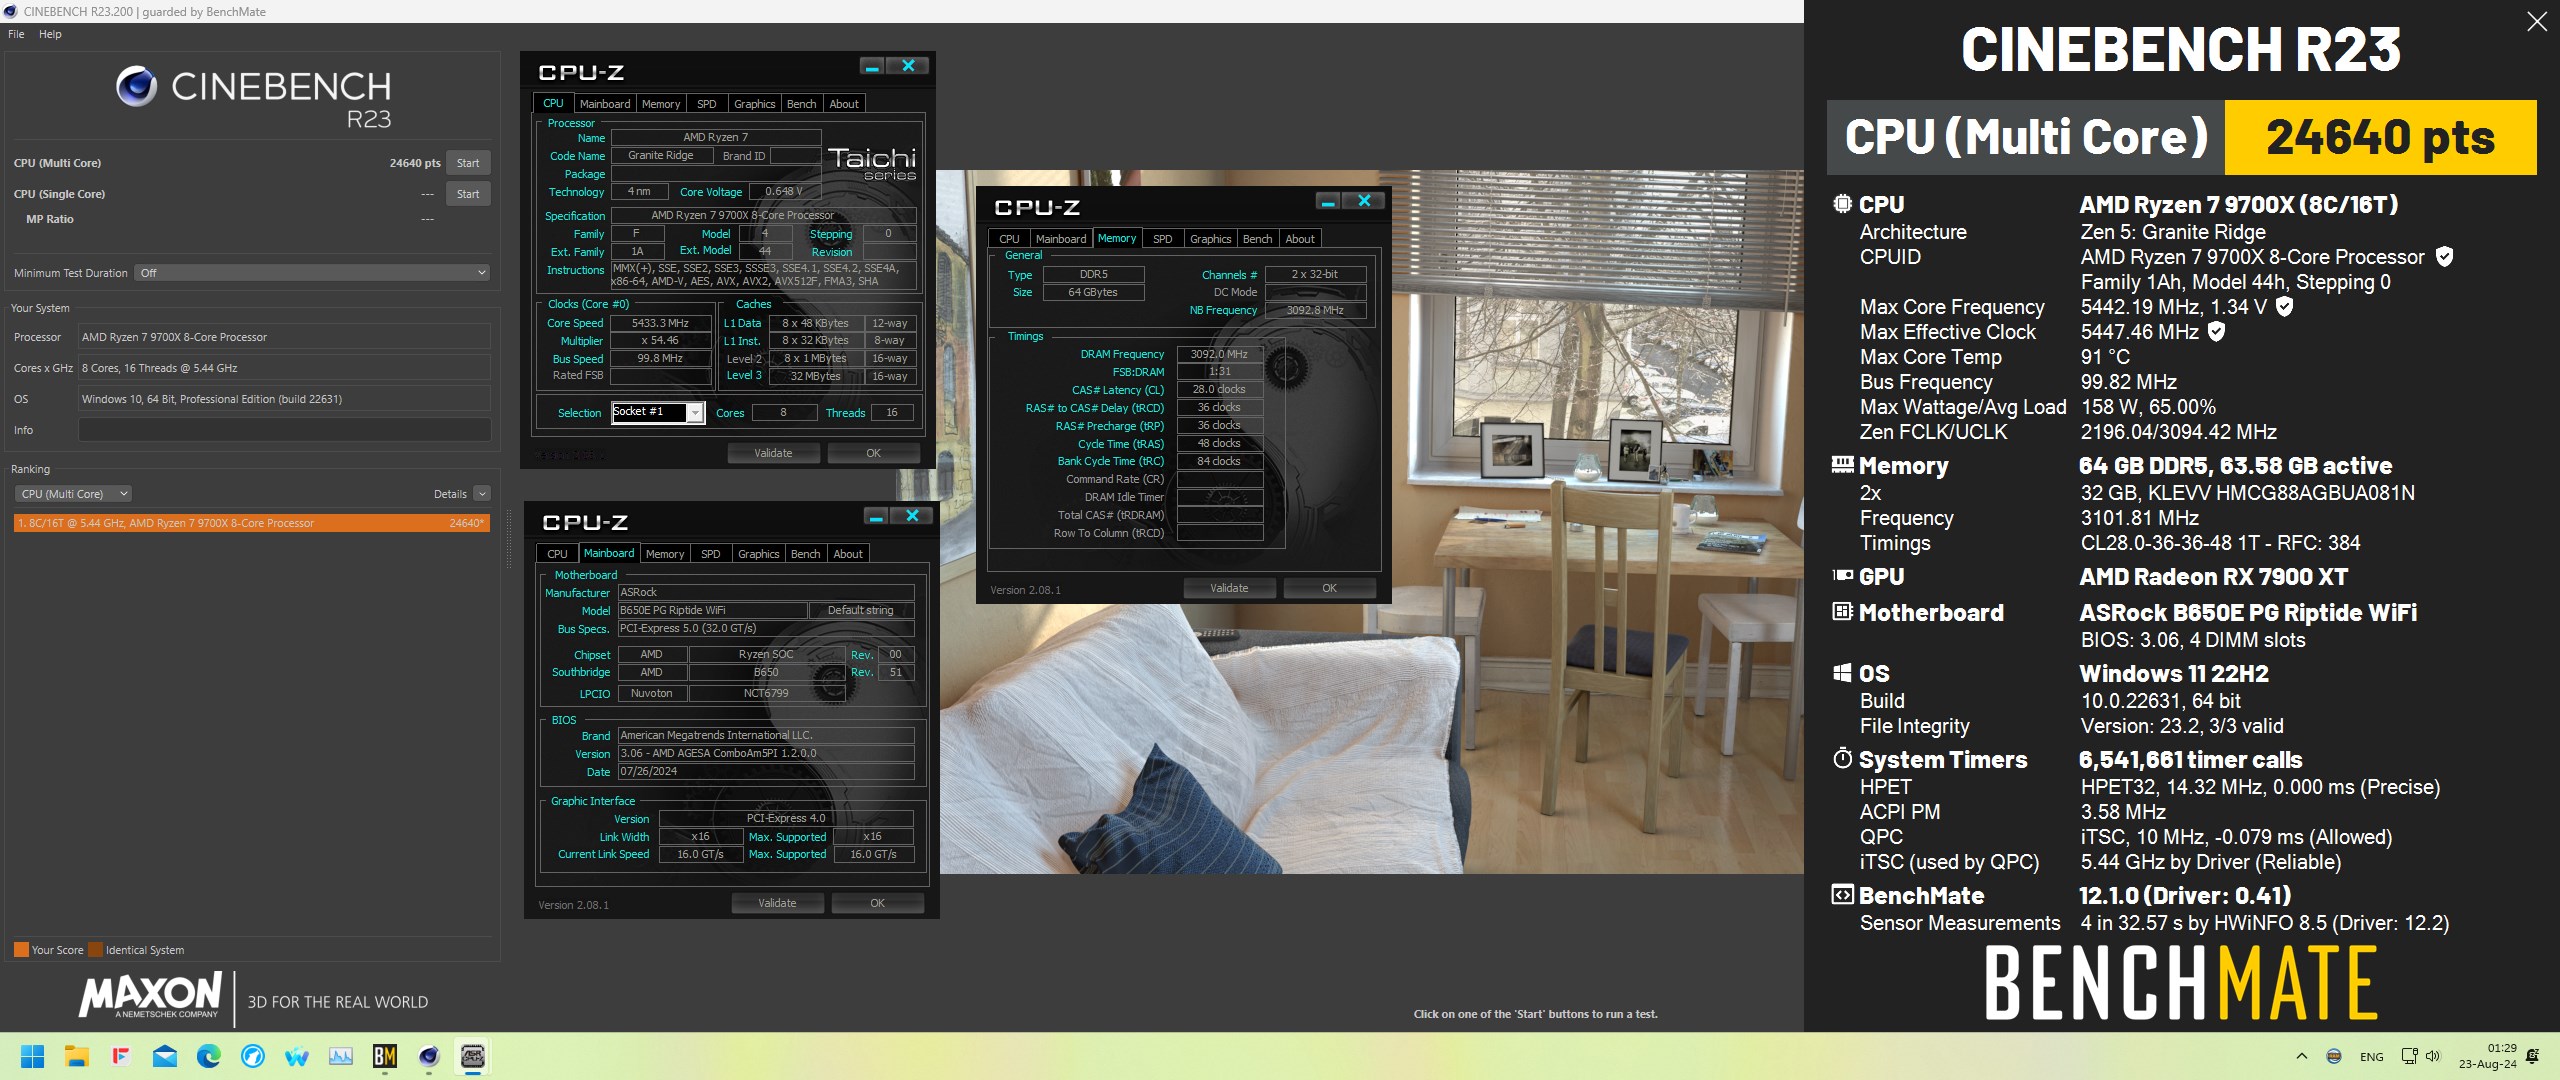The image size is (2560, 1080).
Task: Open the performance graph monitor taskbar icon
Action: point(341,1056)
